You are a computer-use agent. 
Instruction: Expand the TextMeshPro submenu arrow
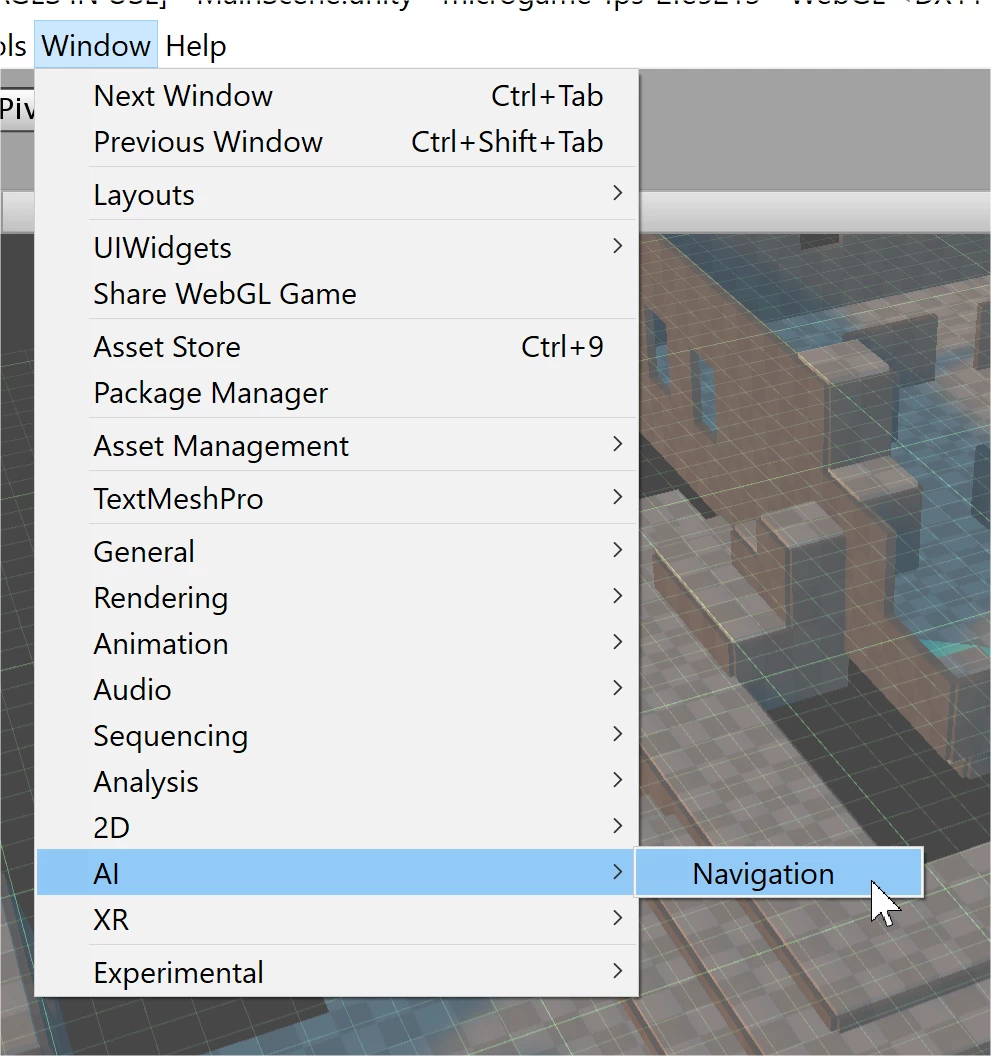(x=617, y=497)
